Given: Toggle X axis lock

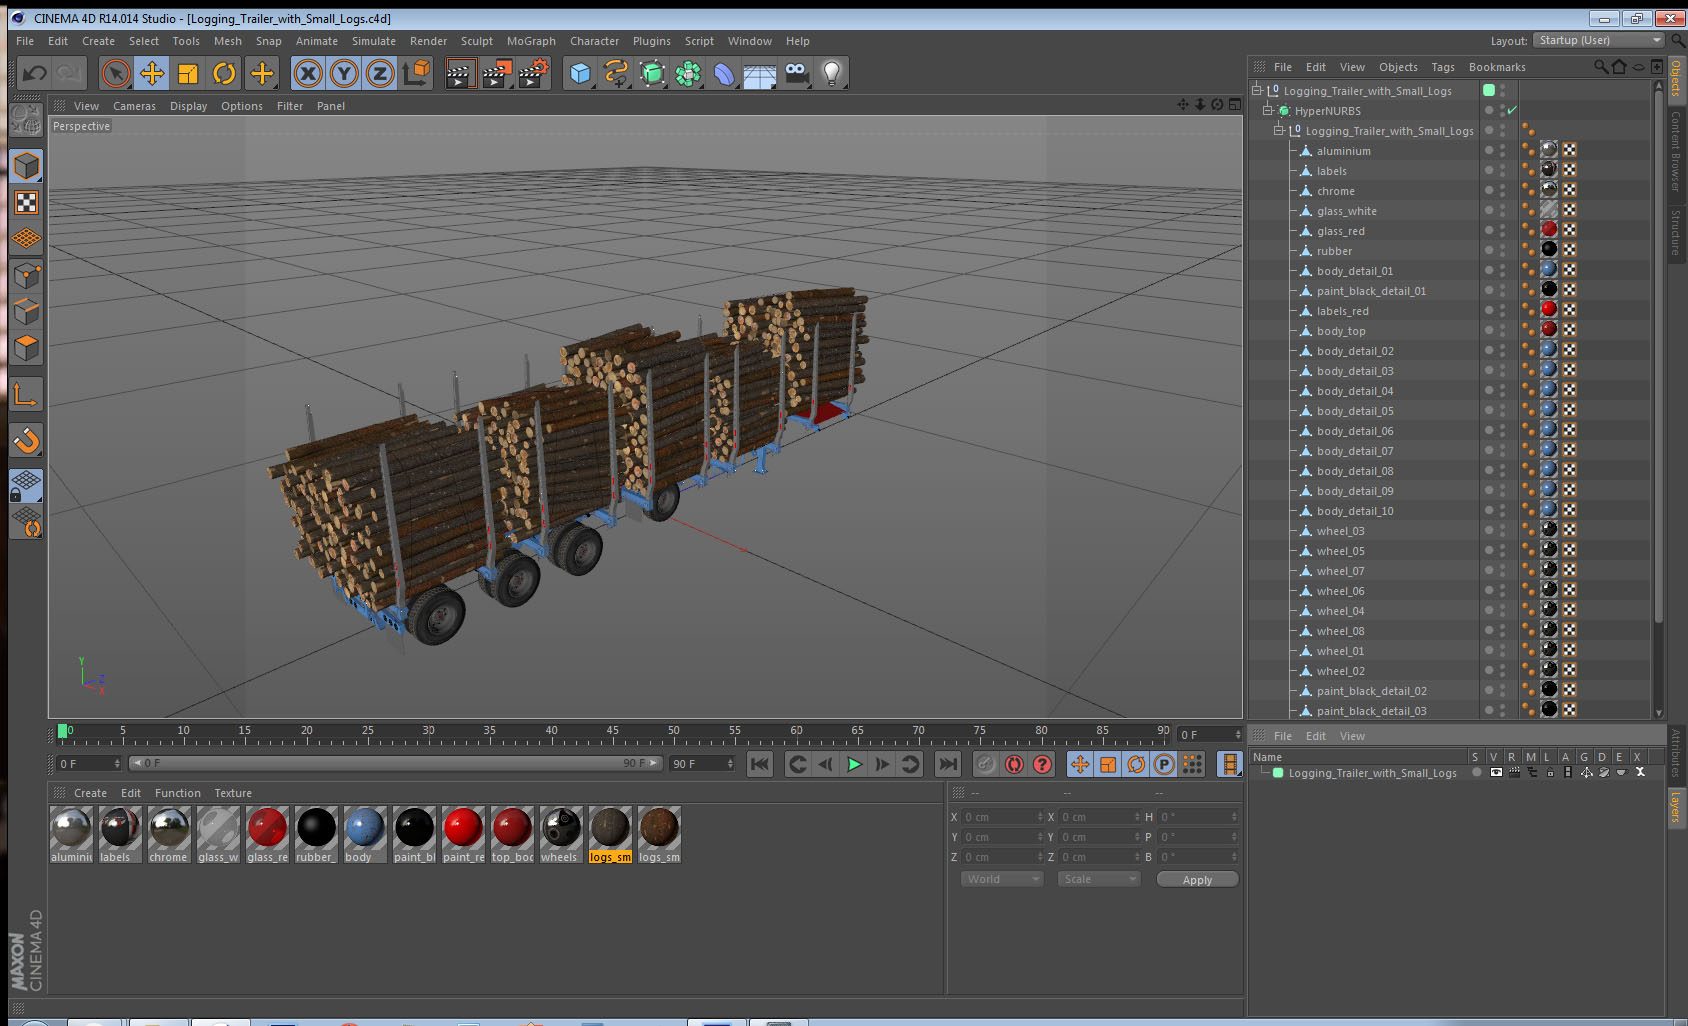Looking at the screenshot, I should 308,73.
